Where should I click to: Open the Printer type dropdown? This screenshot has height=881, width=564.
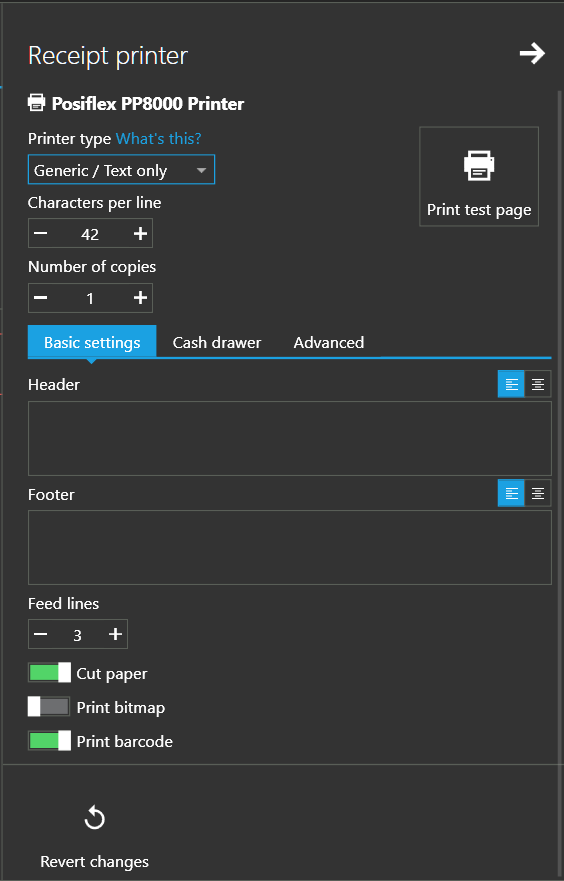[x=121, y=170]
